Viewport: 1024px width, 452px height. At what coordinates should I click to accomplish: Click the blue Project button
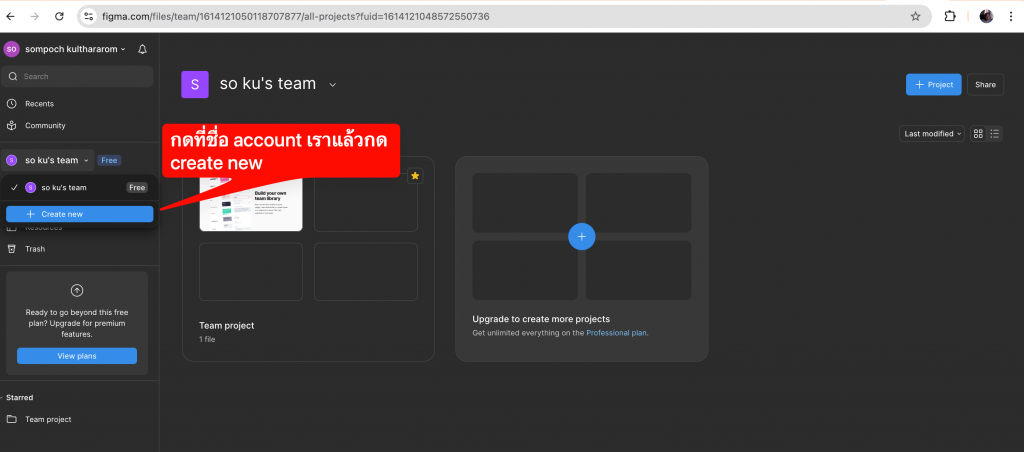tap(933, 85)
